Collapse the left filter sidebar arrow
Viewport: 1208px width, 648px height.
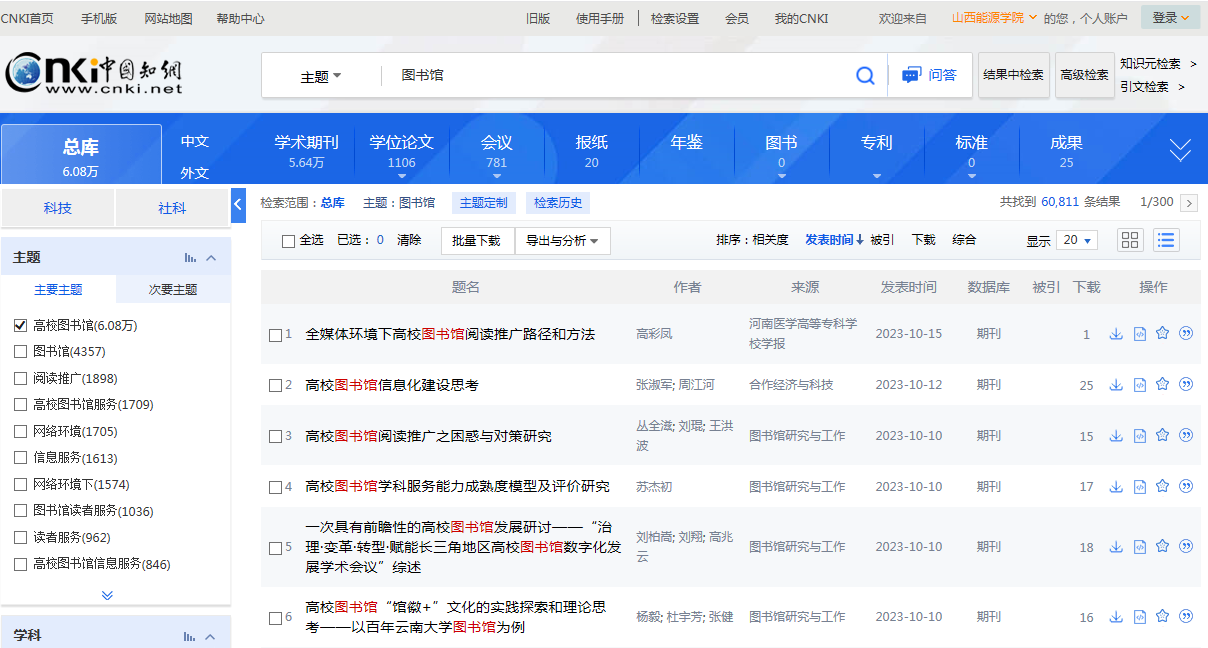[238, 205]
